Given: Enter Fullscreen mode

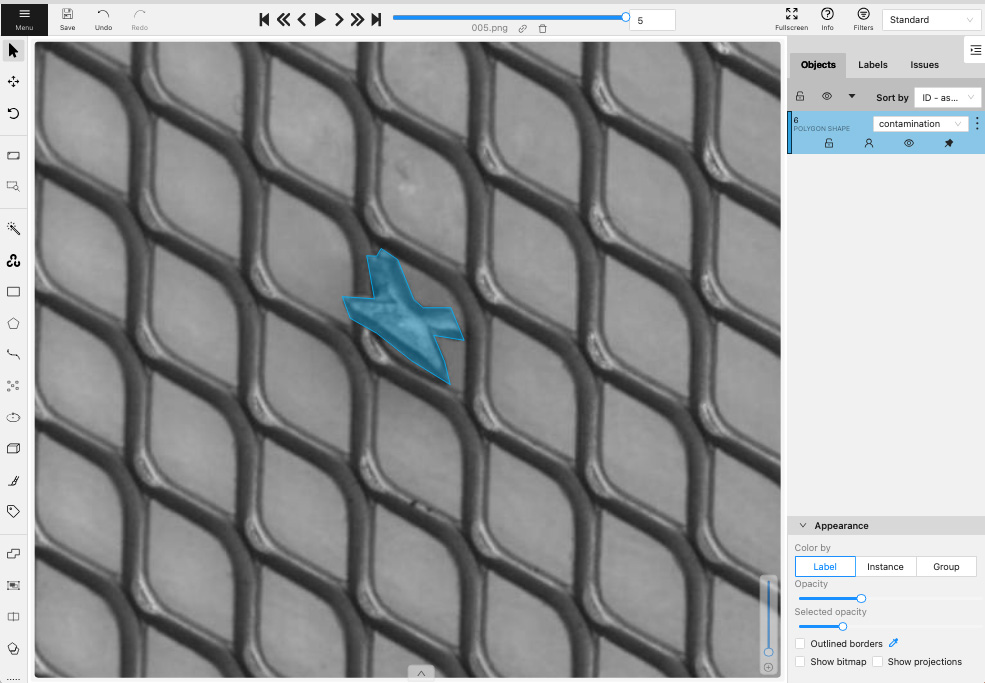Looking at the screenshot, I should click(x=792, y=19).
